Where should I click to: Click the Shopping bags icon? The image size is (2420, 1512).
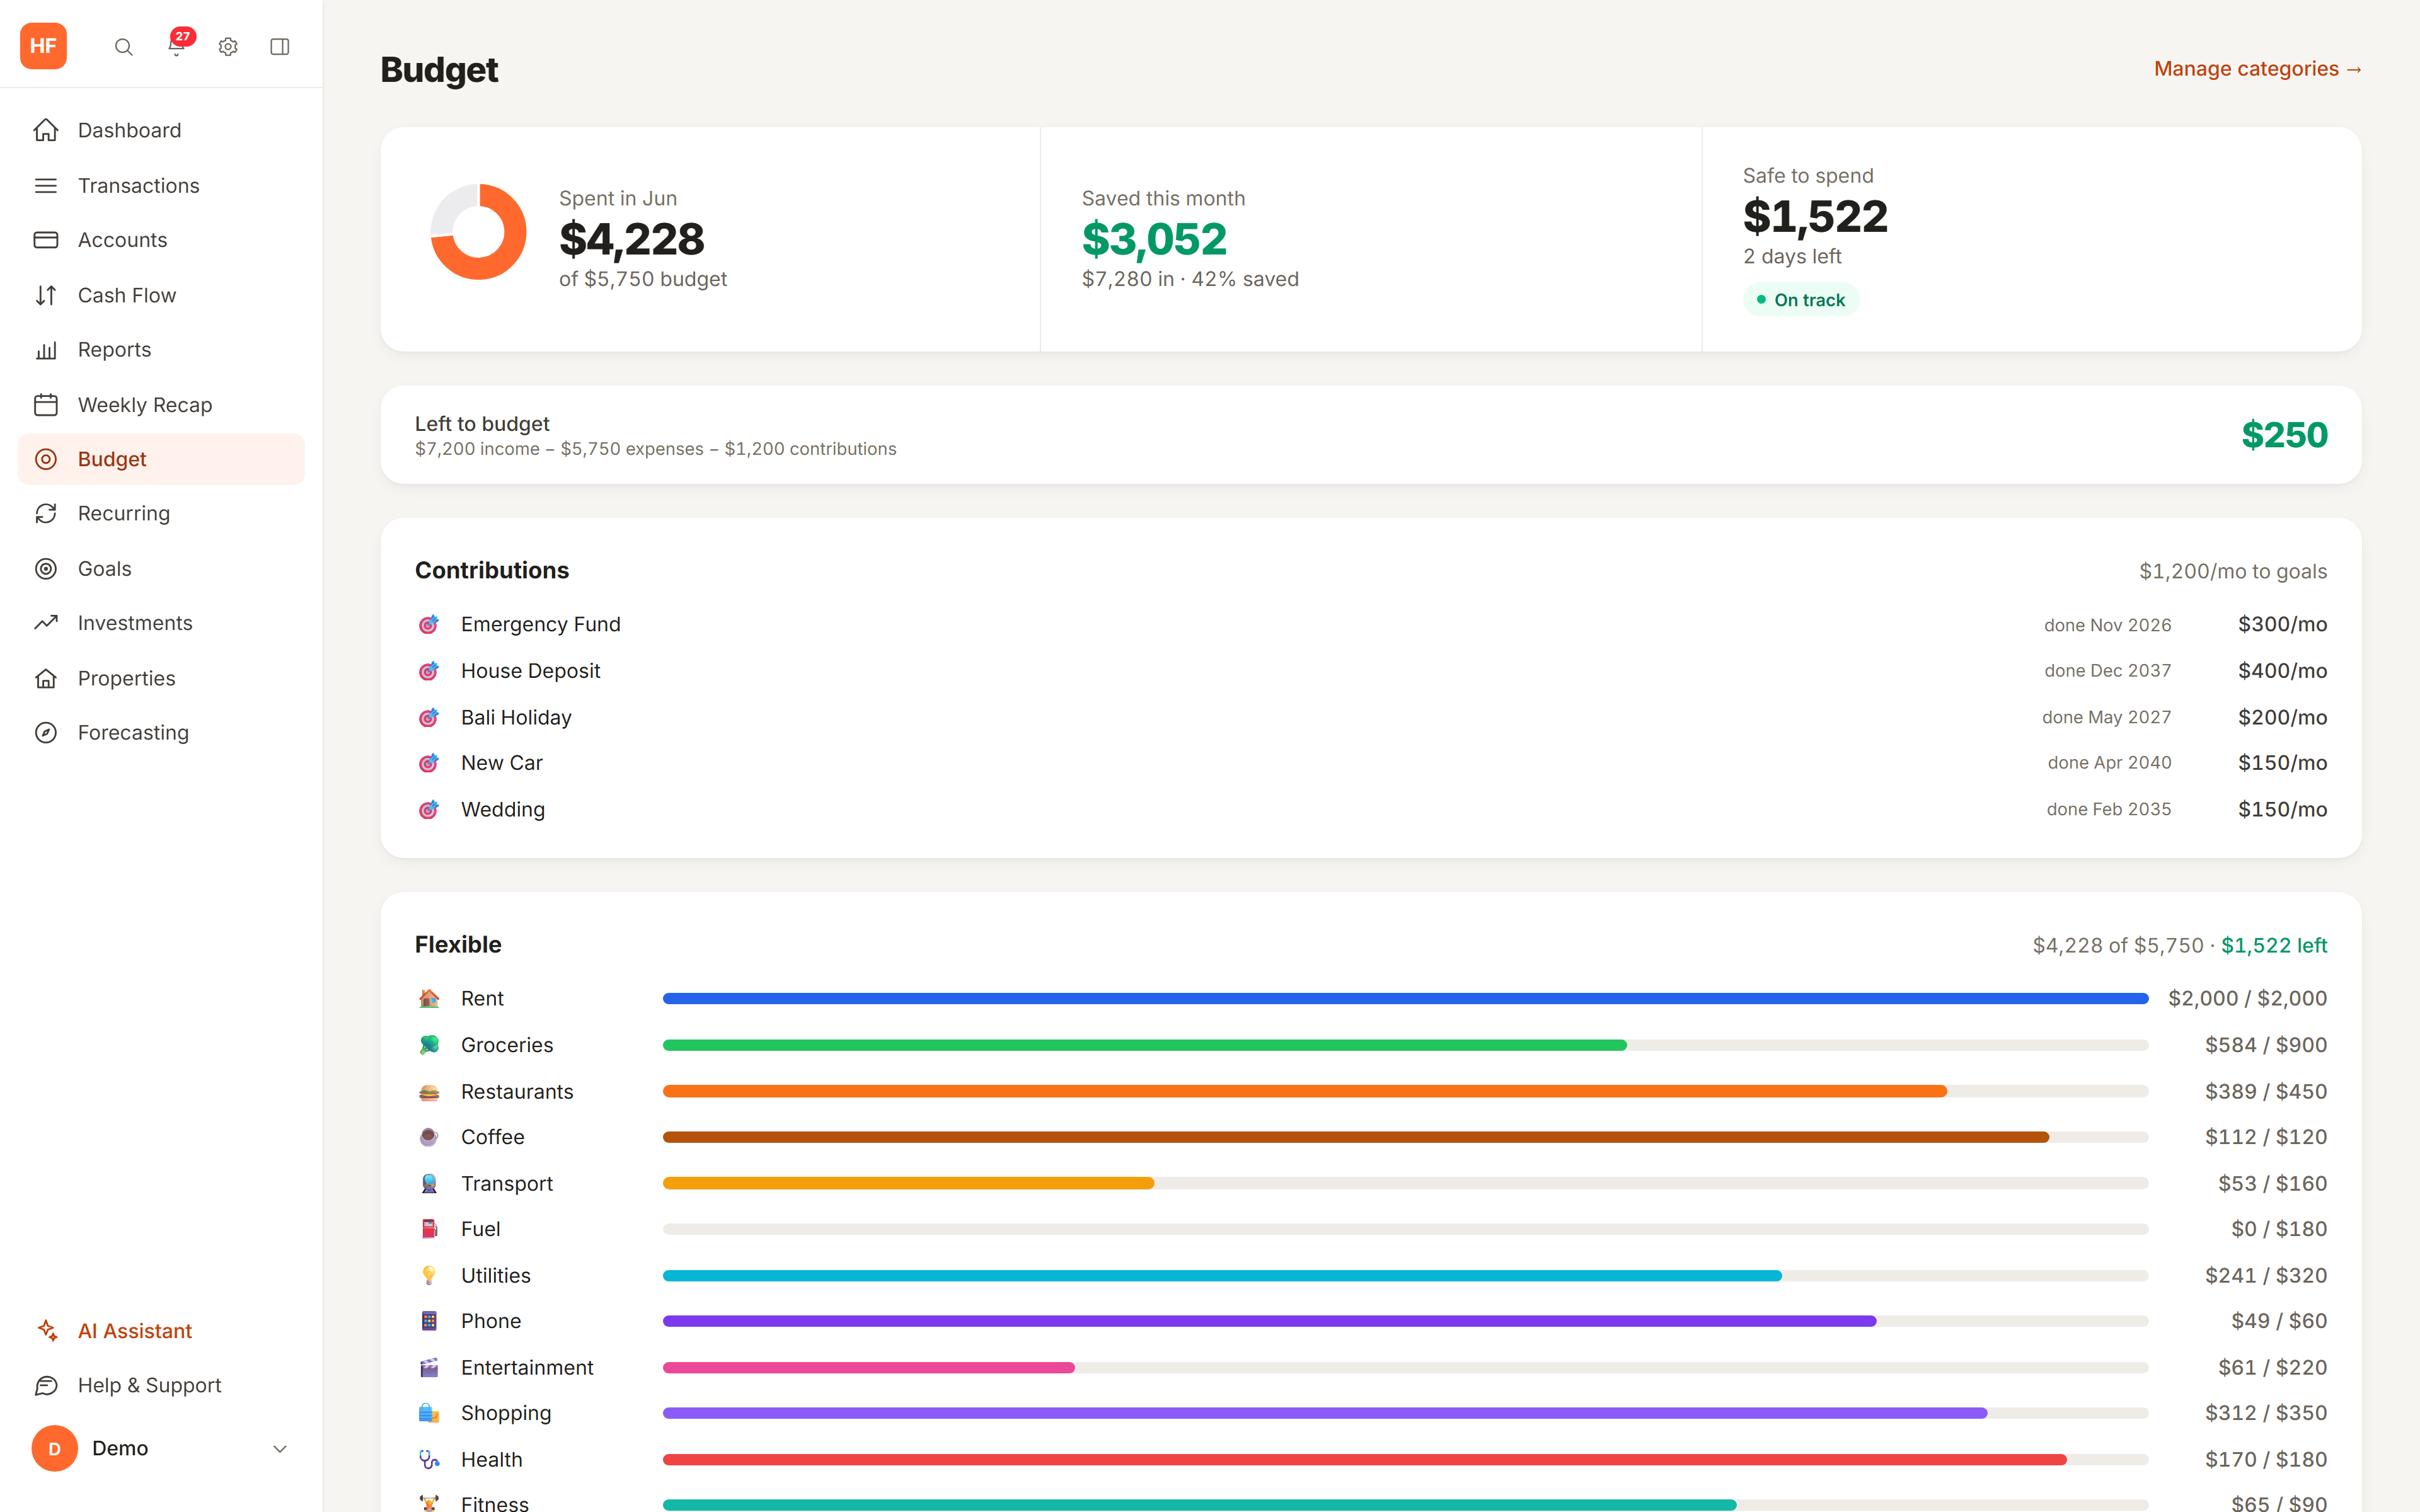coord(429,1413)
